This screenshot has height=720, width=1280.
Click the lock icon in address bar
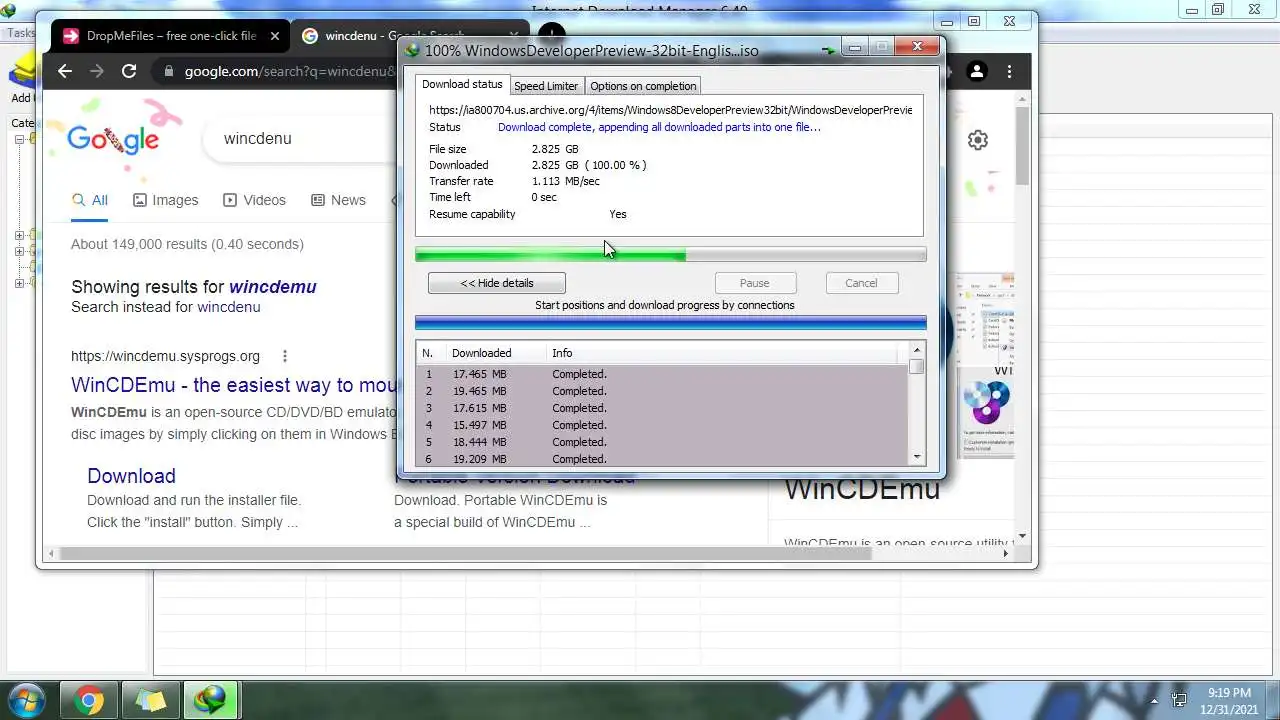pyautogui.click(x=168, y=72)
